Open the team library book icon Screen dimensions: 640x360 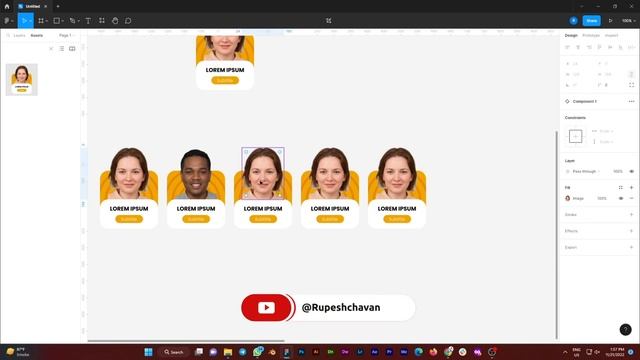(x=72, y=49)
